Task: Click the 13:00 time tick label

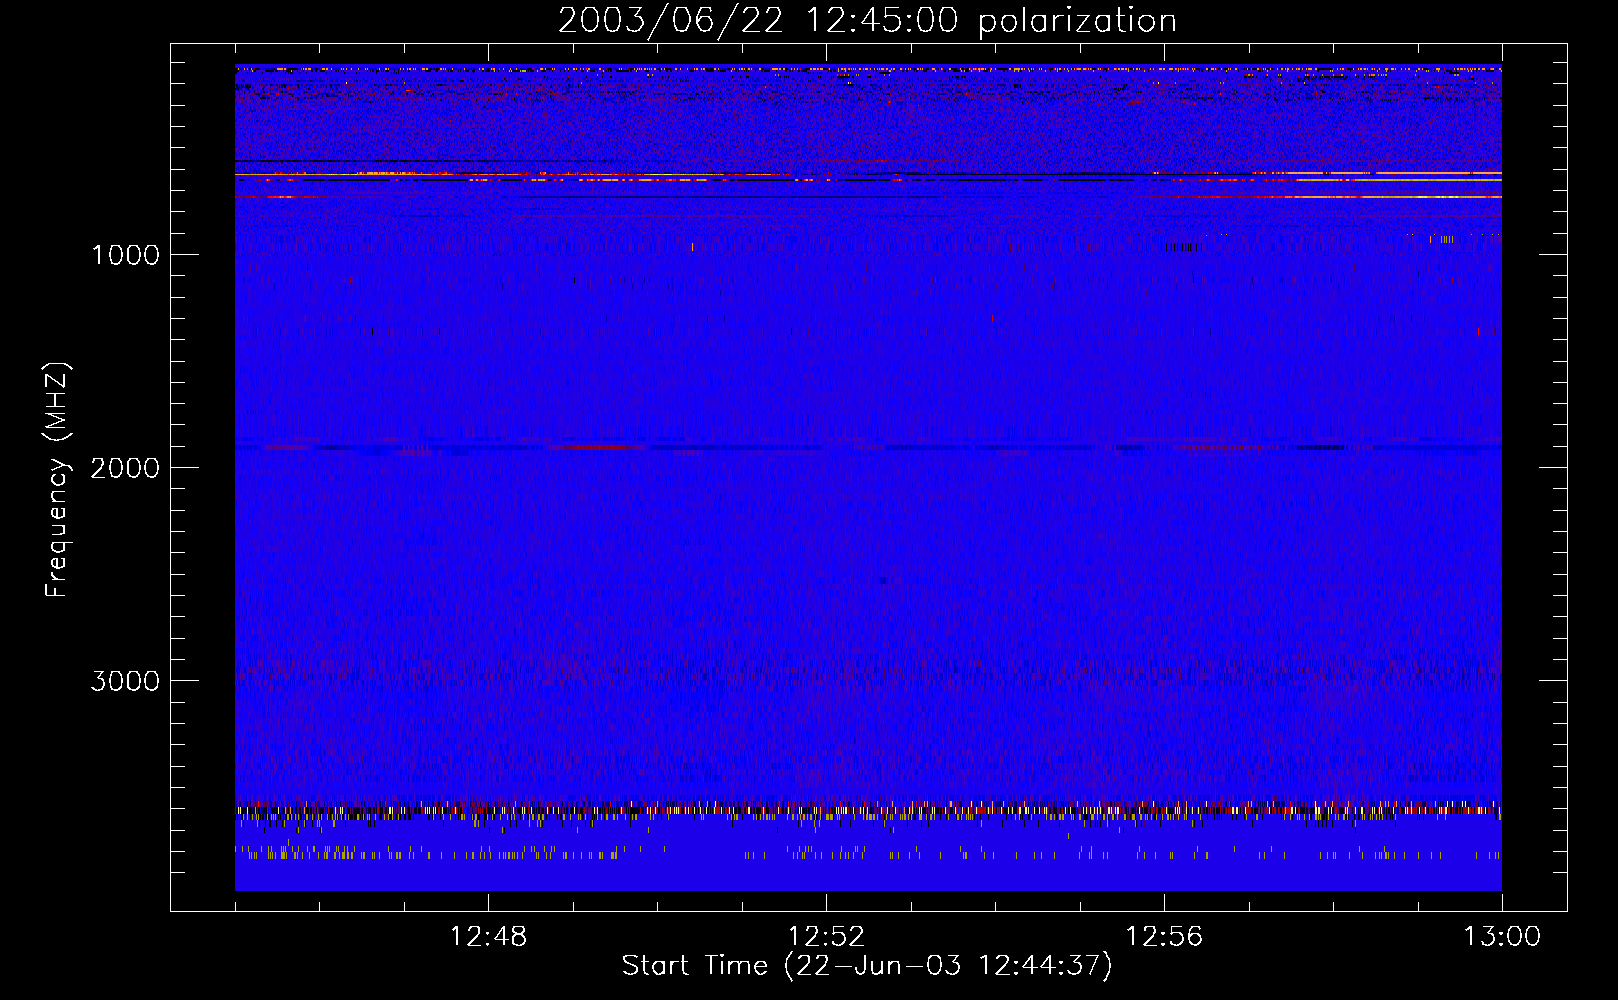Action: tap(1502, 937)
